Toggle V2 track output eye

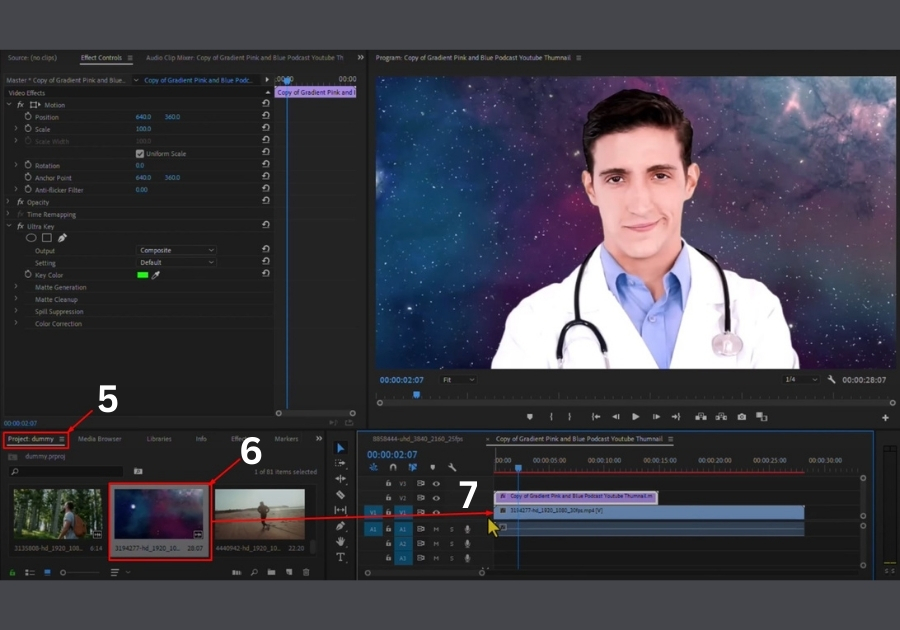pyautogui.click(x=436, y=498)
